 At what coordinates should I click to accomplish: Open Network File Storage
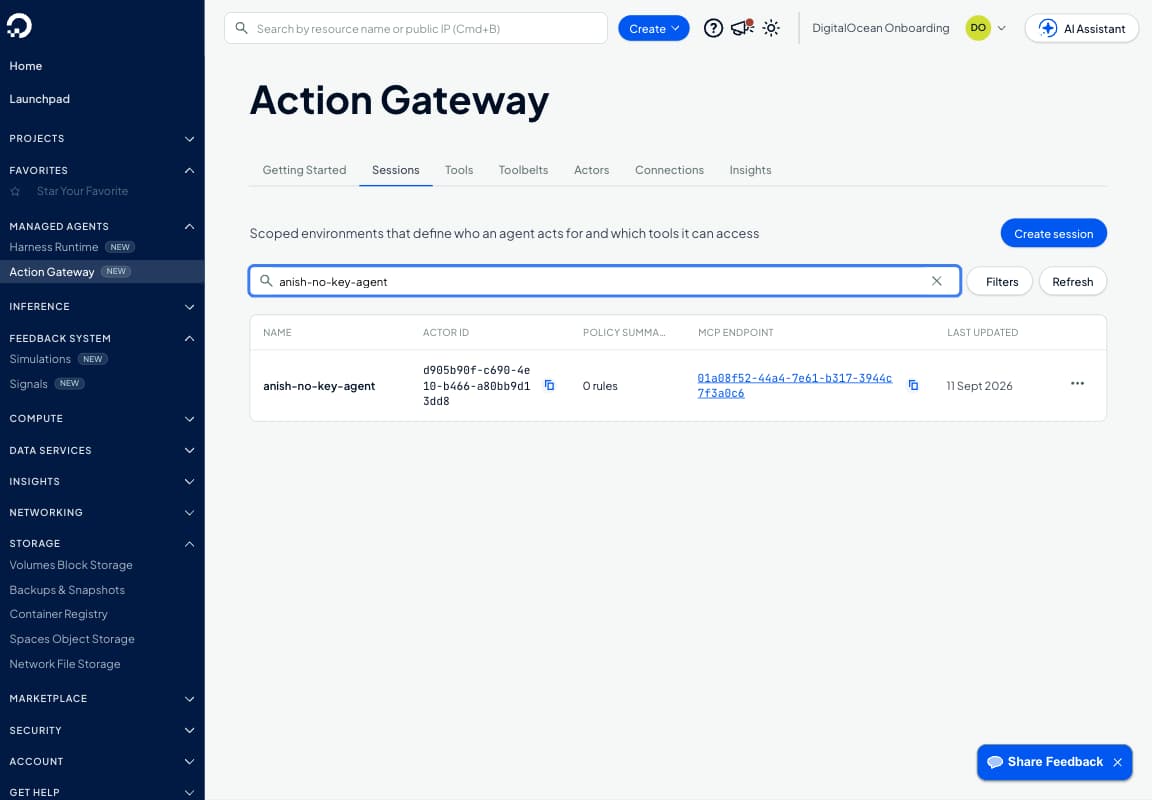click(x=65, y=664)
